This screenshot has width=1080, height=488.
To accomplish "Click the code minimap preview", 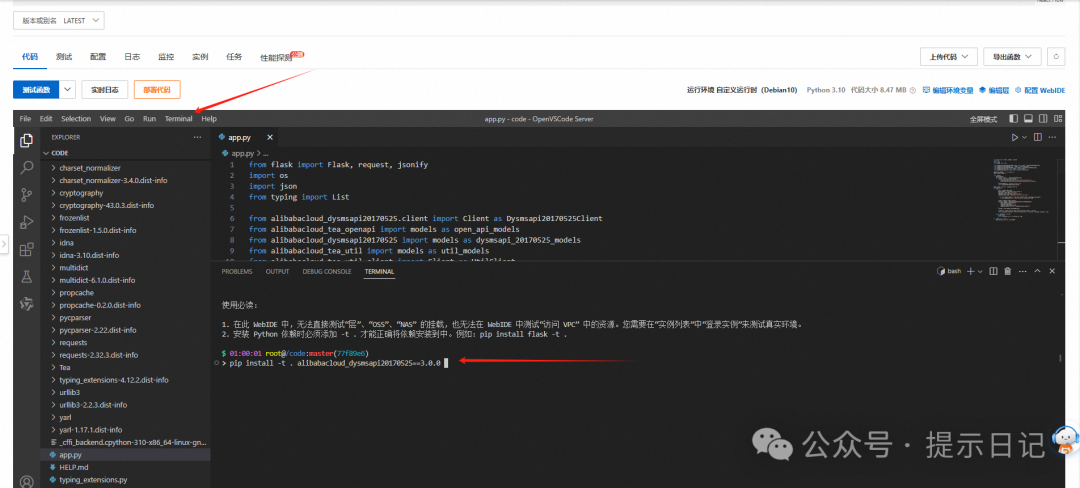I will pyautogui.click(x=1018, y=185).
